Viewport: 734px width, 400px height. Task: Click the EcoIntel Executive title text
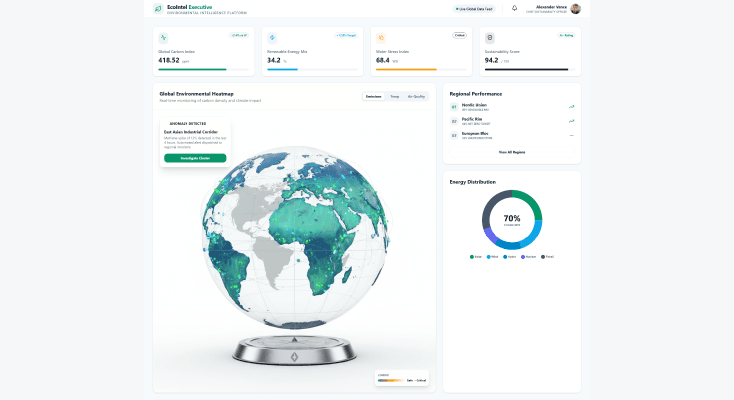pyautogui.click(x=189, y=7)
